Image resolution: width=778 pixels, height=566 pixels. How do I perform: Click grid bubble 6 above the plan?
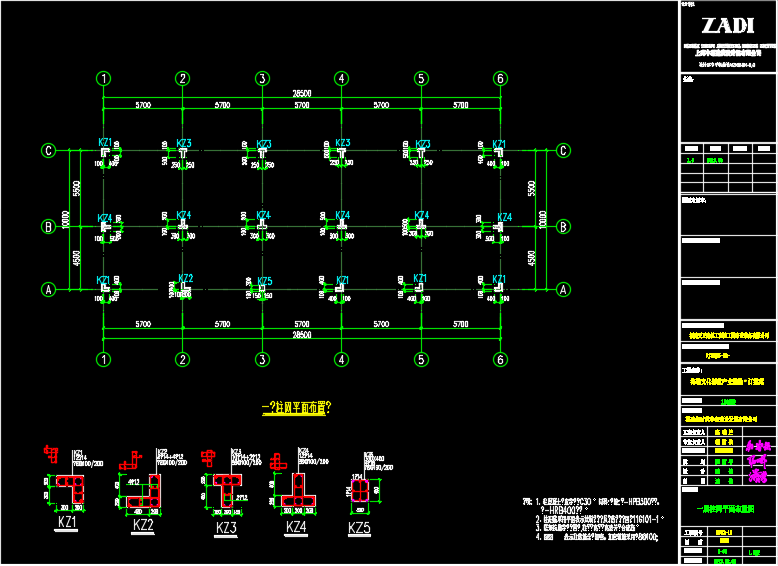500,78
